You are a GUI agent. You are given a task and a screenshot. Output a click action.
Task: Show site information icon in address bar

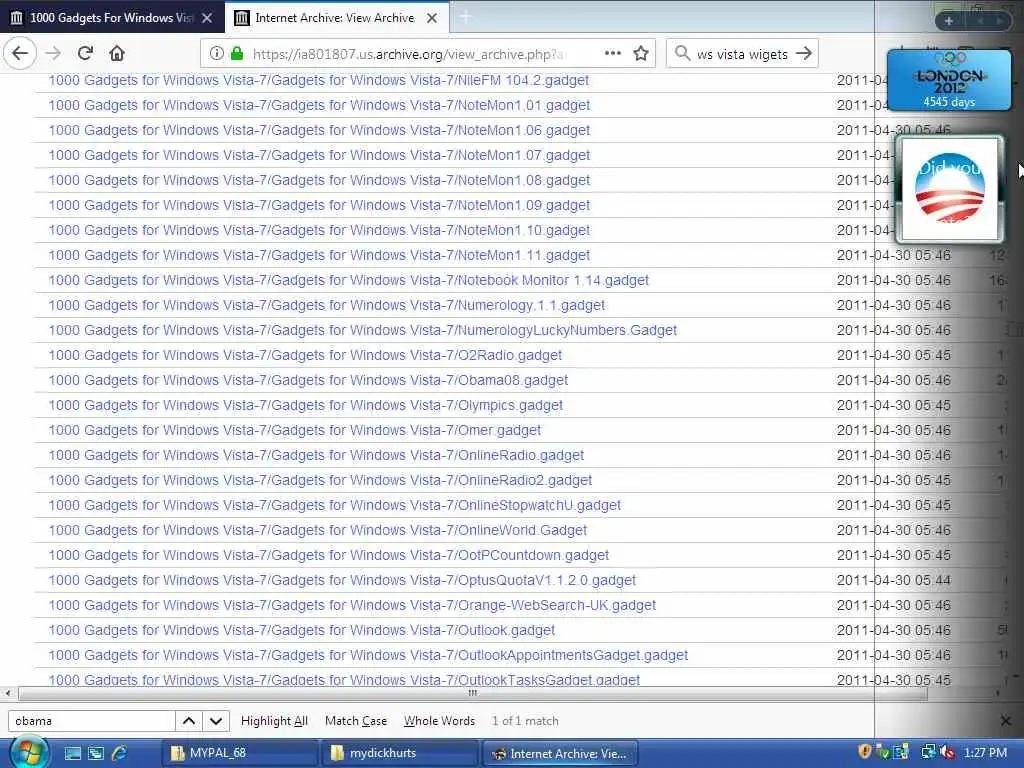coord(216,54)
